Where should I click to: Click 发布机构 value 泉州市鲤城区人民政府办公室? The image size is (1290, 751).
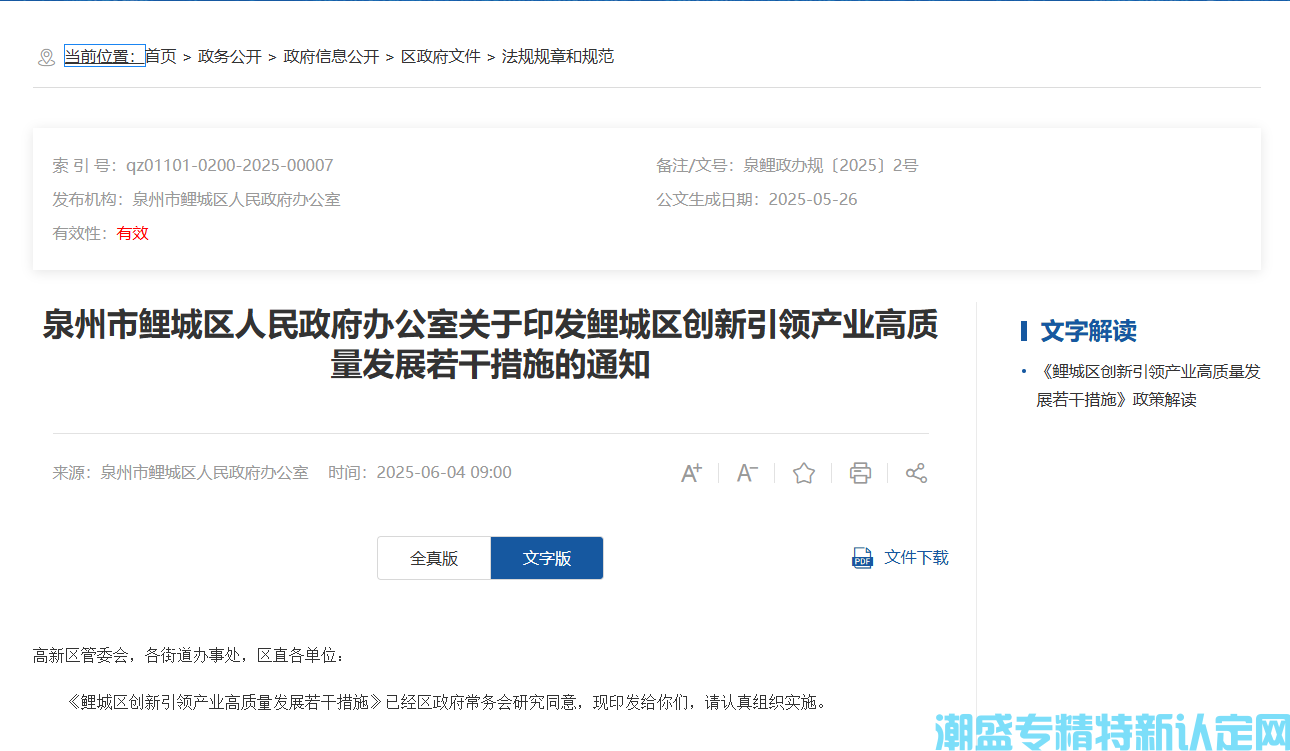point(236,200)
